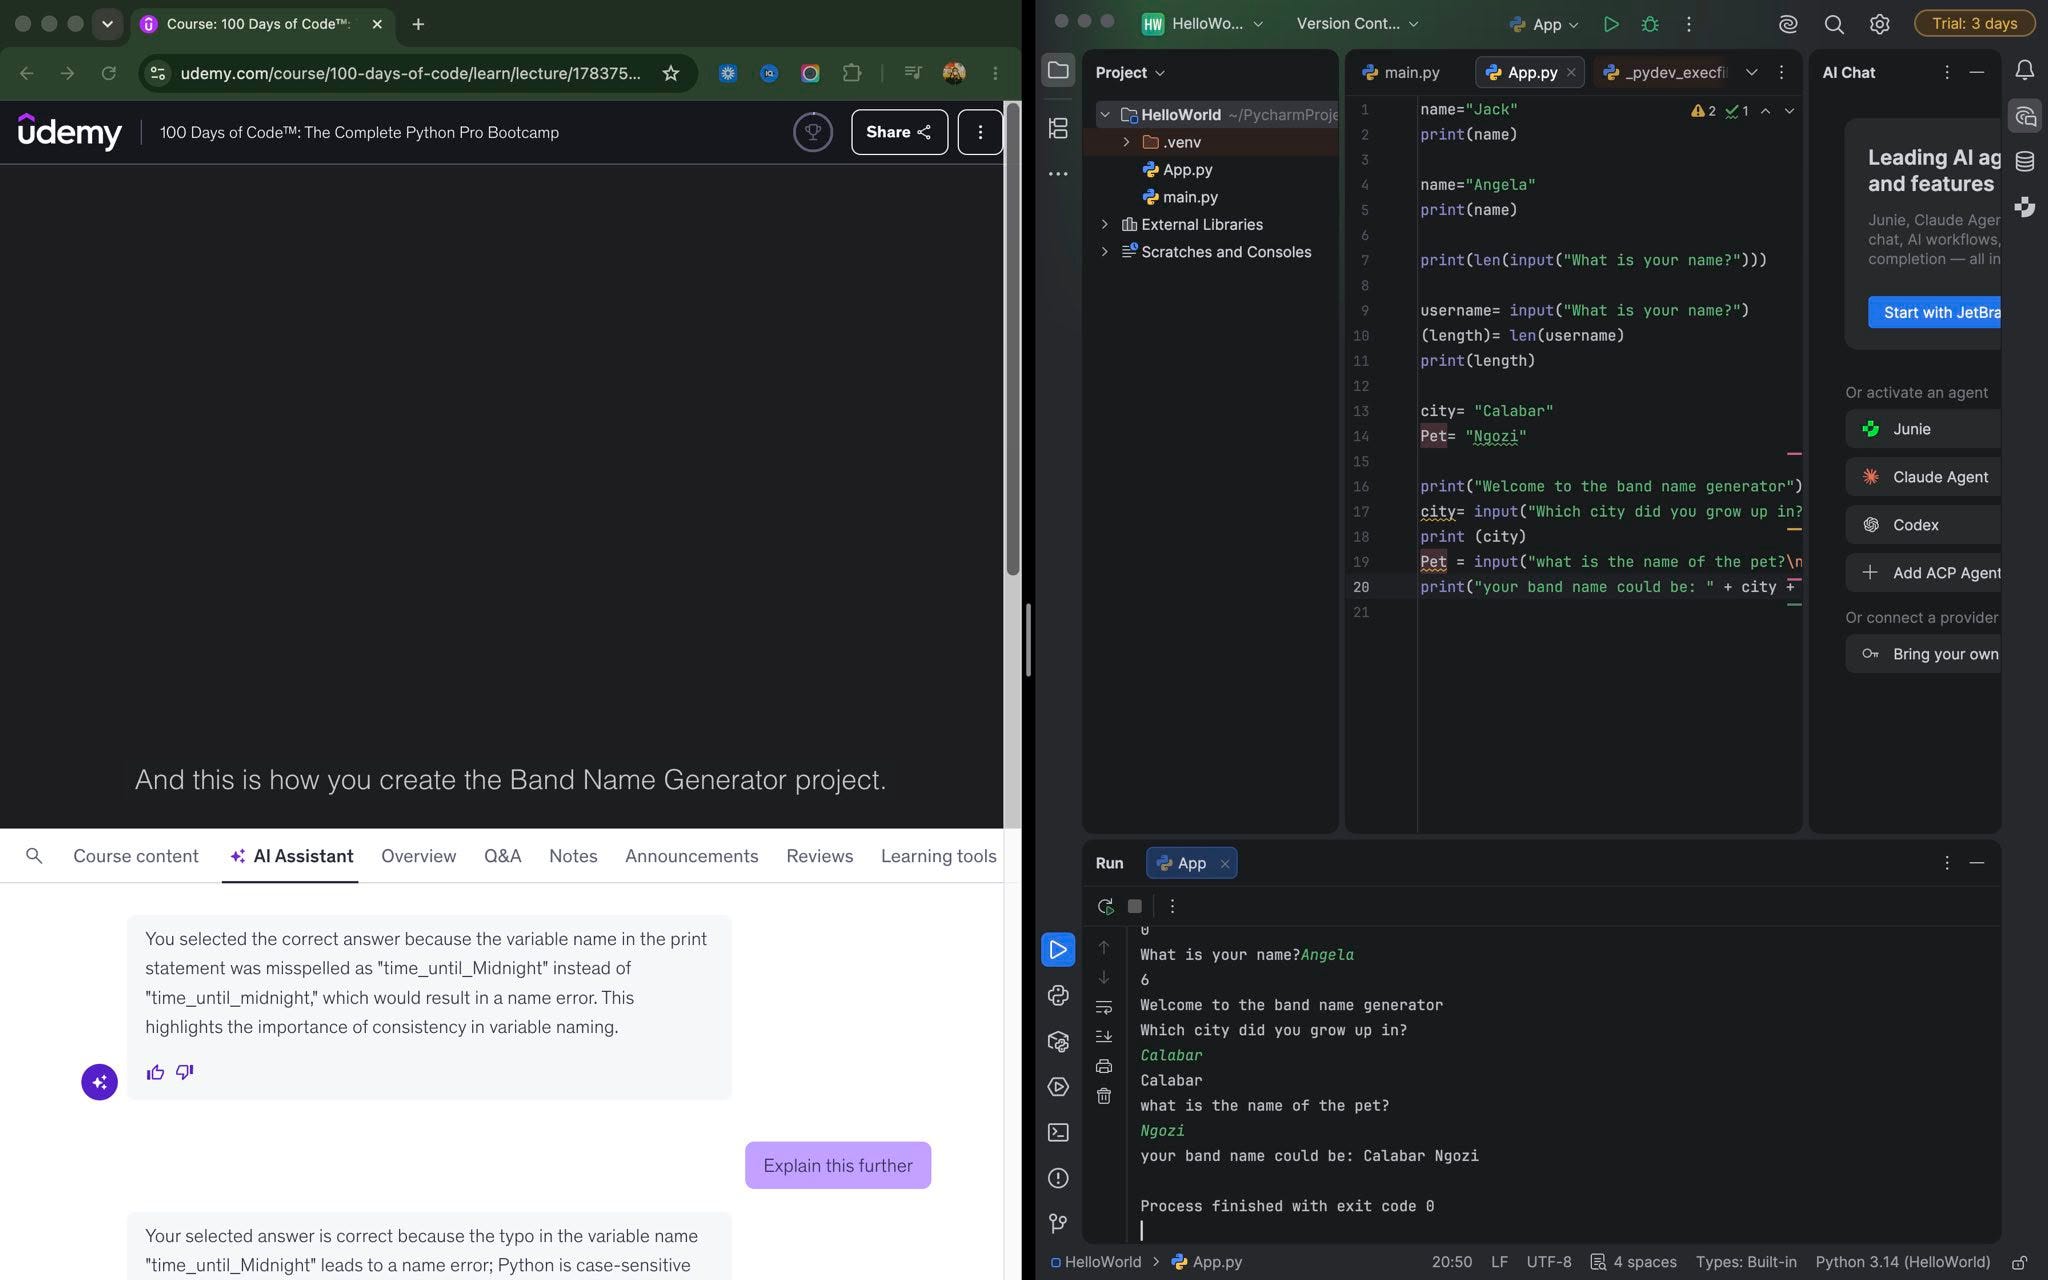
Task: Open the App run configuration dropdown
Action: coord(1544,24)
